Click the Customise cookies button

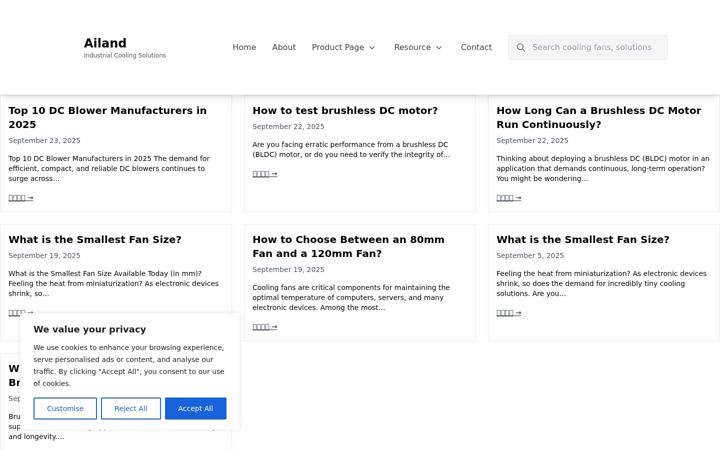(65, 408)
